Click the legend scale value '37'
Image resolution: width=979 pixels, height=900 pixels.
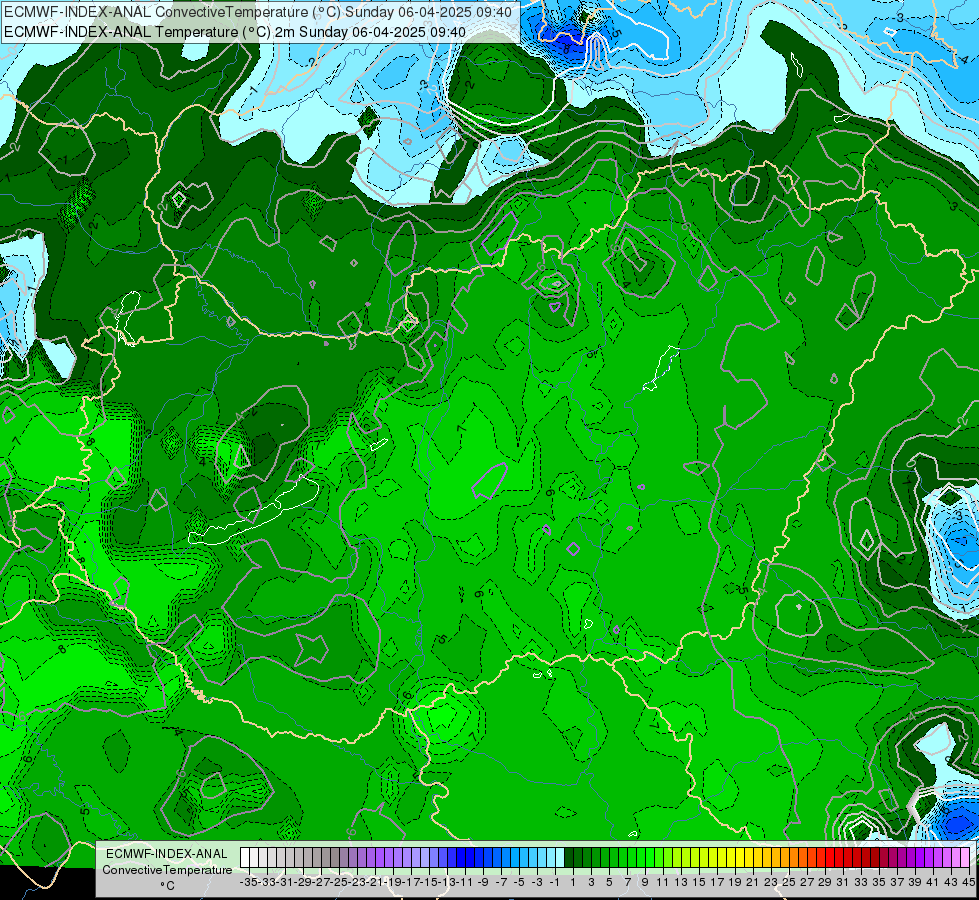pyautogui.click(x=897, y=883)
